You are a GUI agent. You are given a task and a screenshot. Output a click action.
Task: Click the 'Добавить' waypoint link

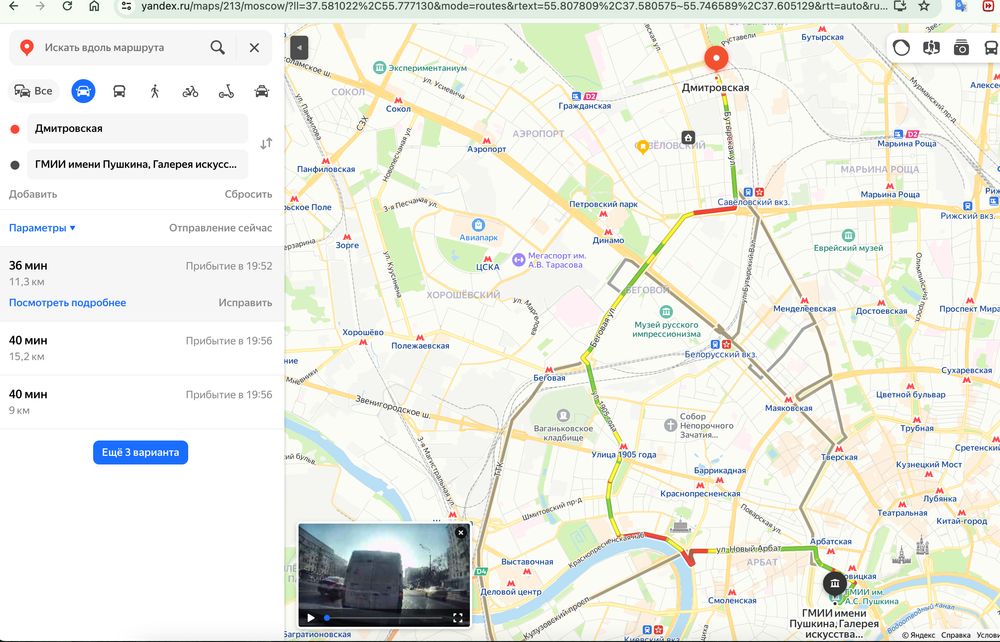(33, 194)
